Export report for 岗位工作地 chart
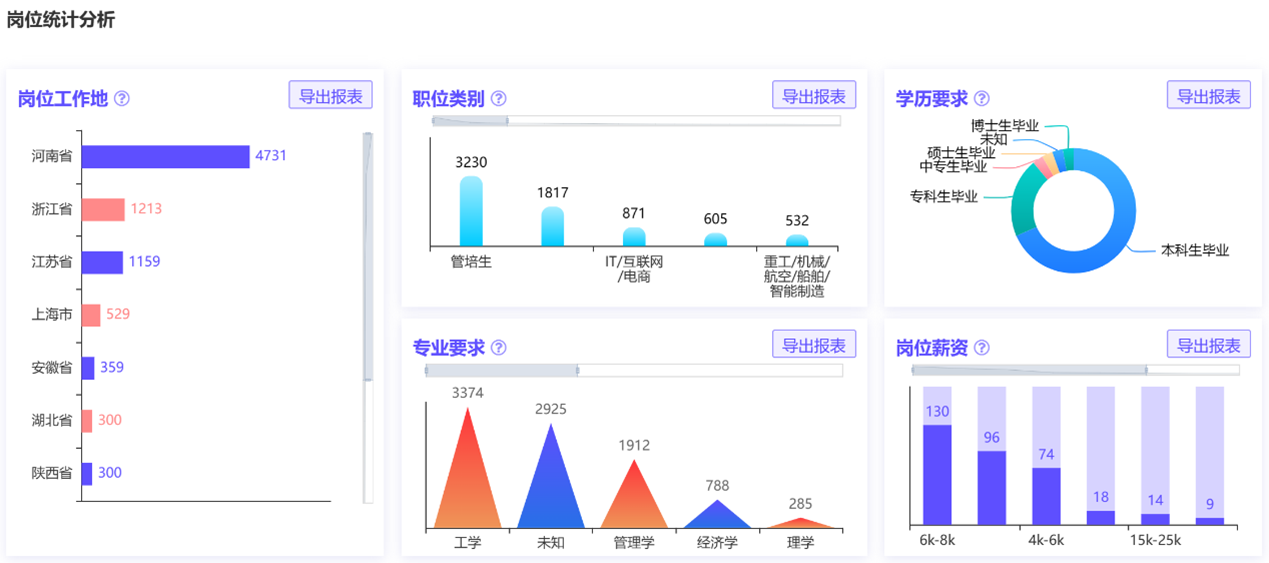This screenshot has height=563, width=1269. (x=330, y=95)
